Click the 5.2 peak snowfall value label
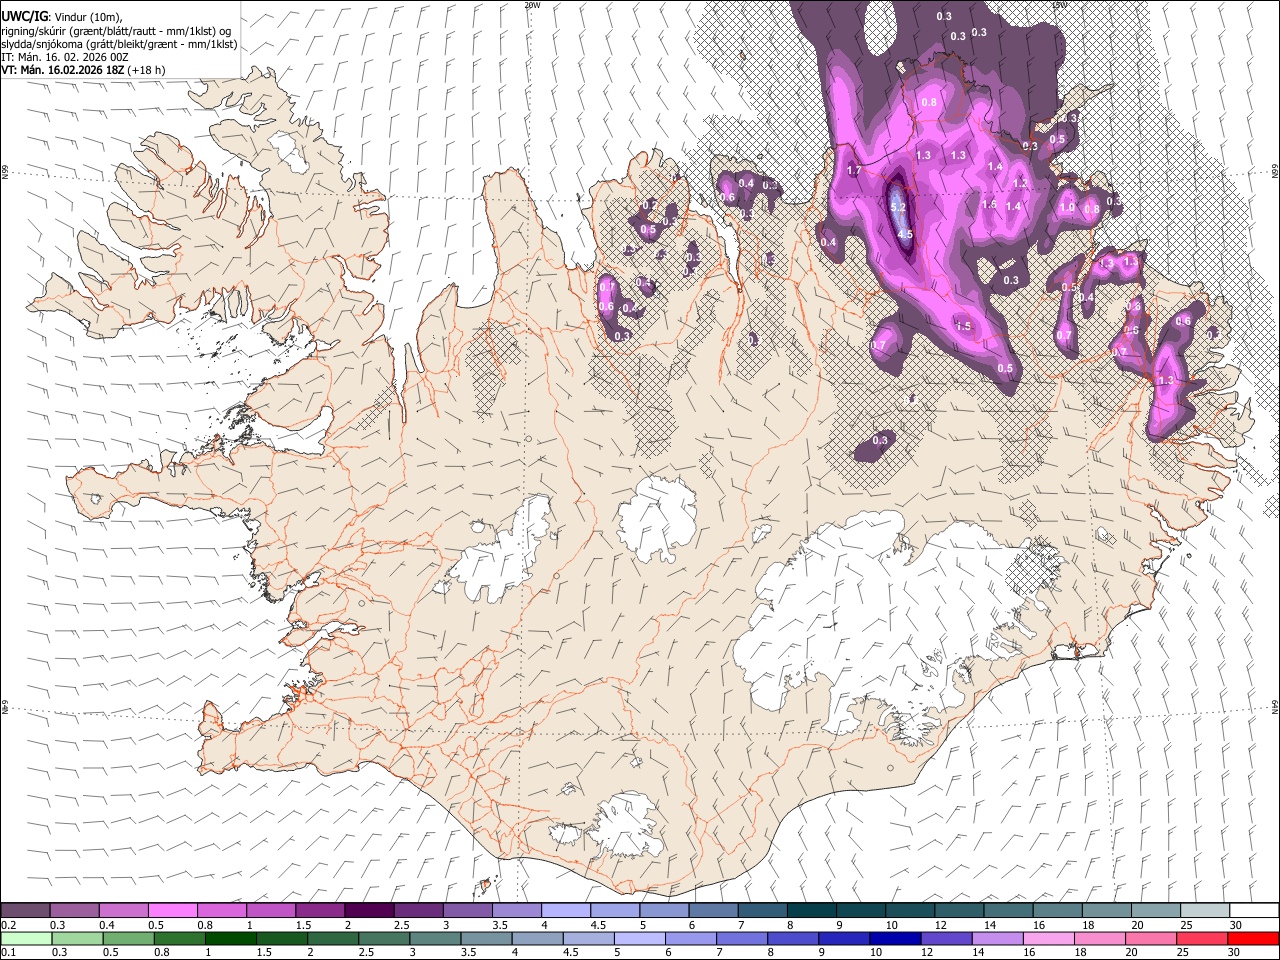Screen dimensions: 1280x960 pyautogui.click(x=898, y=207)
